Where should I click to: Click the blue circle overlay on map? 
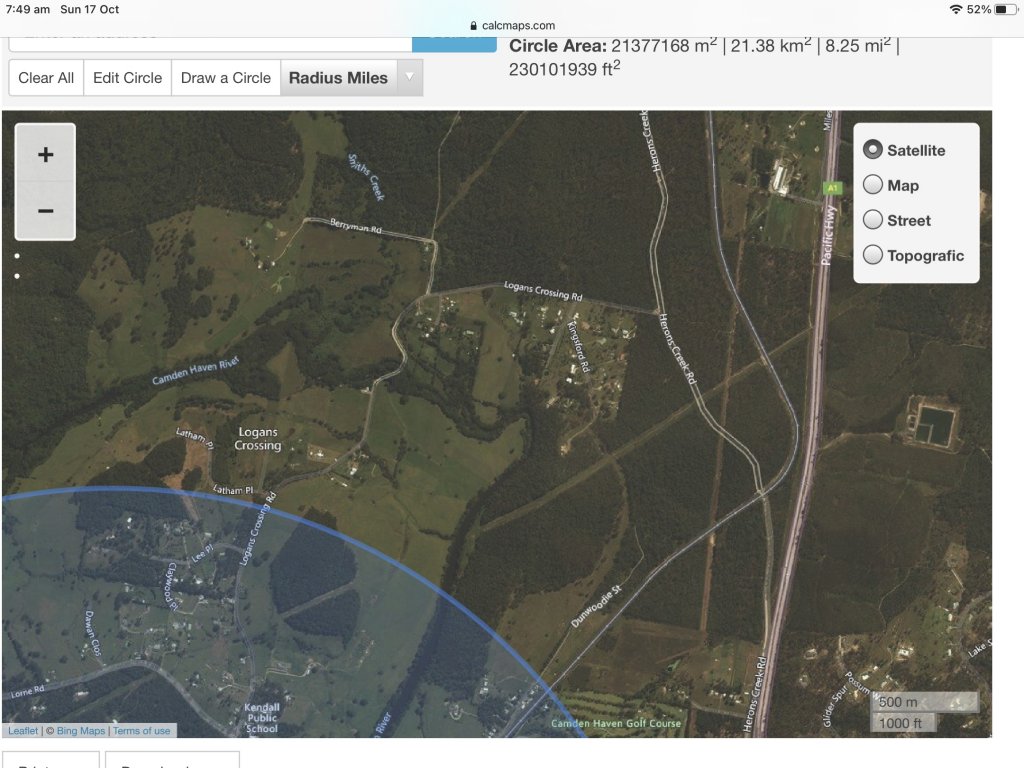point(200,620)
